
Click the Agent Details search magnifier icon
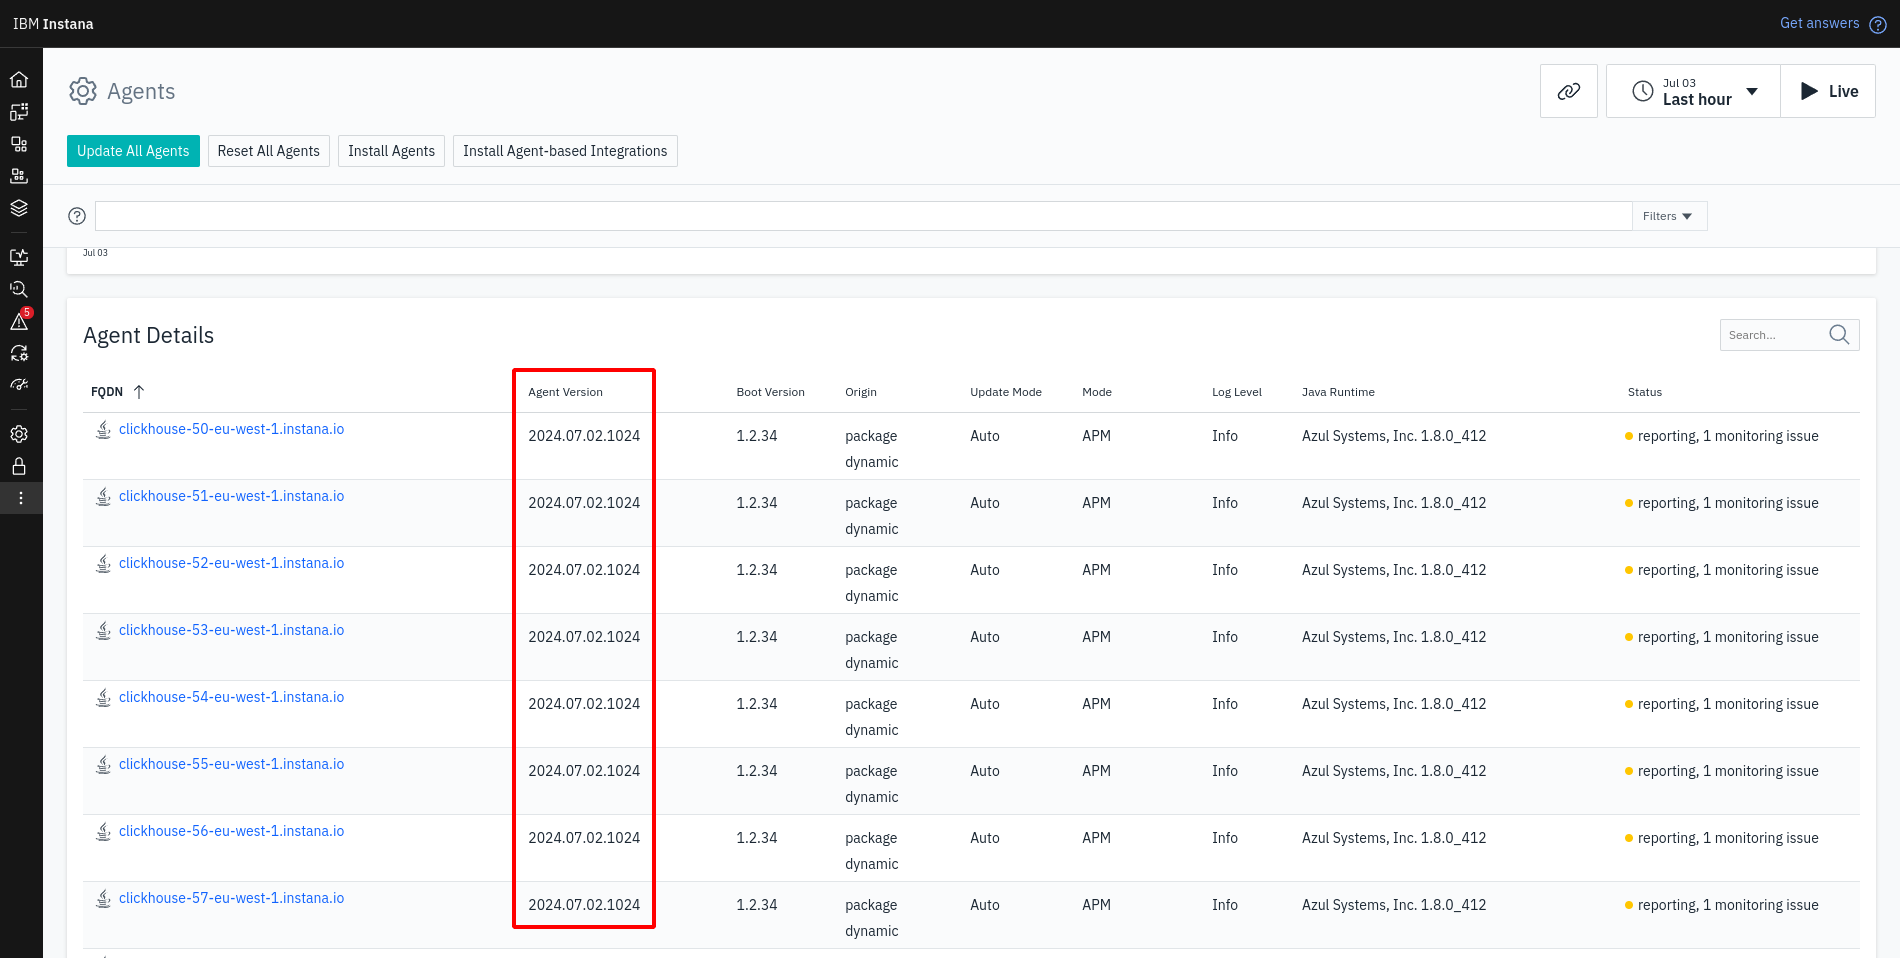click(x=1839, y=335)
